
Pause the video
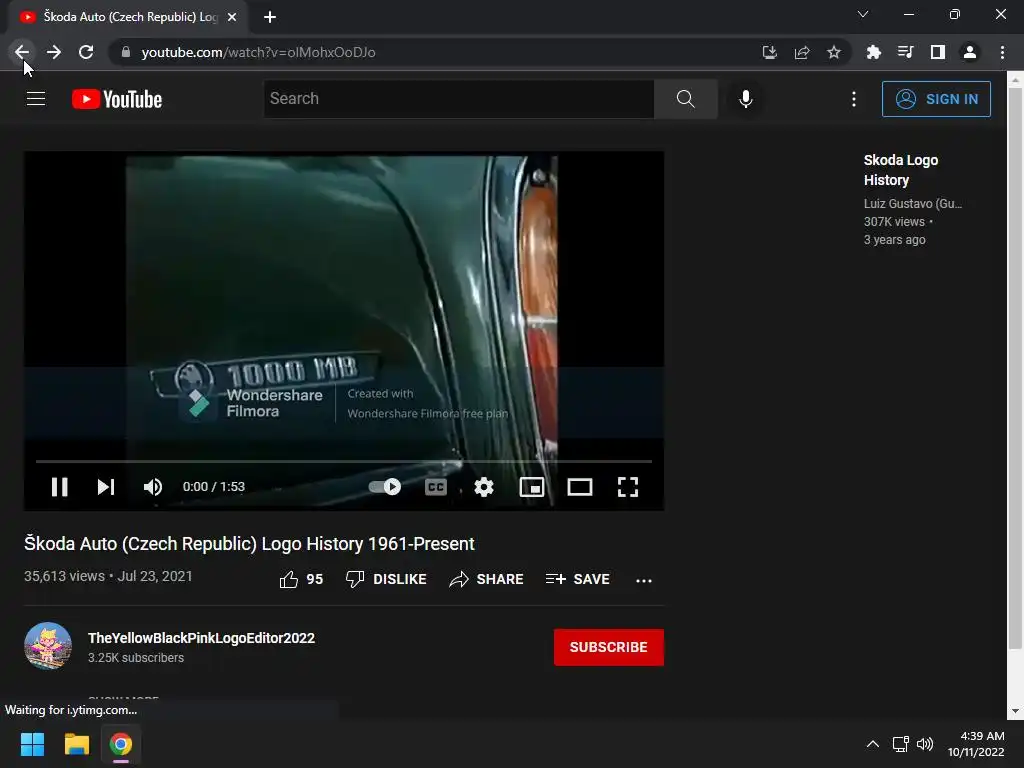(x=59, y=487)
